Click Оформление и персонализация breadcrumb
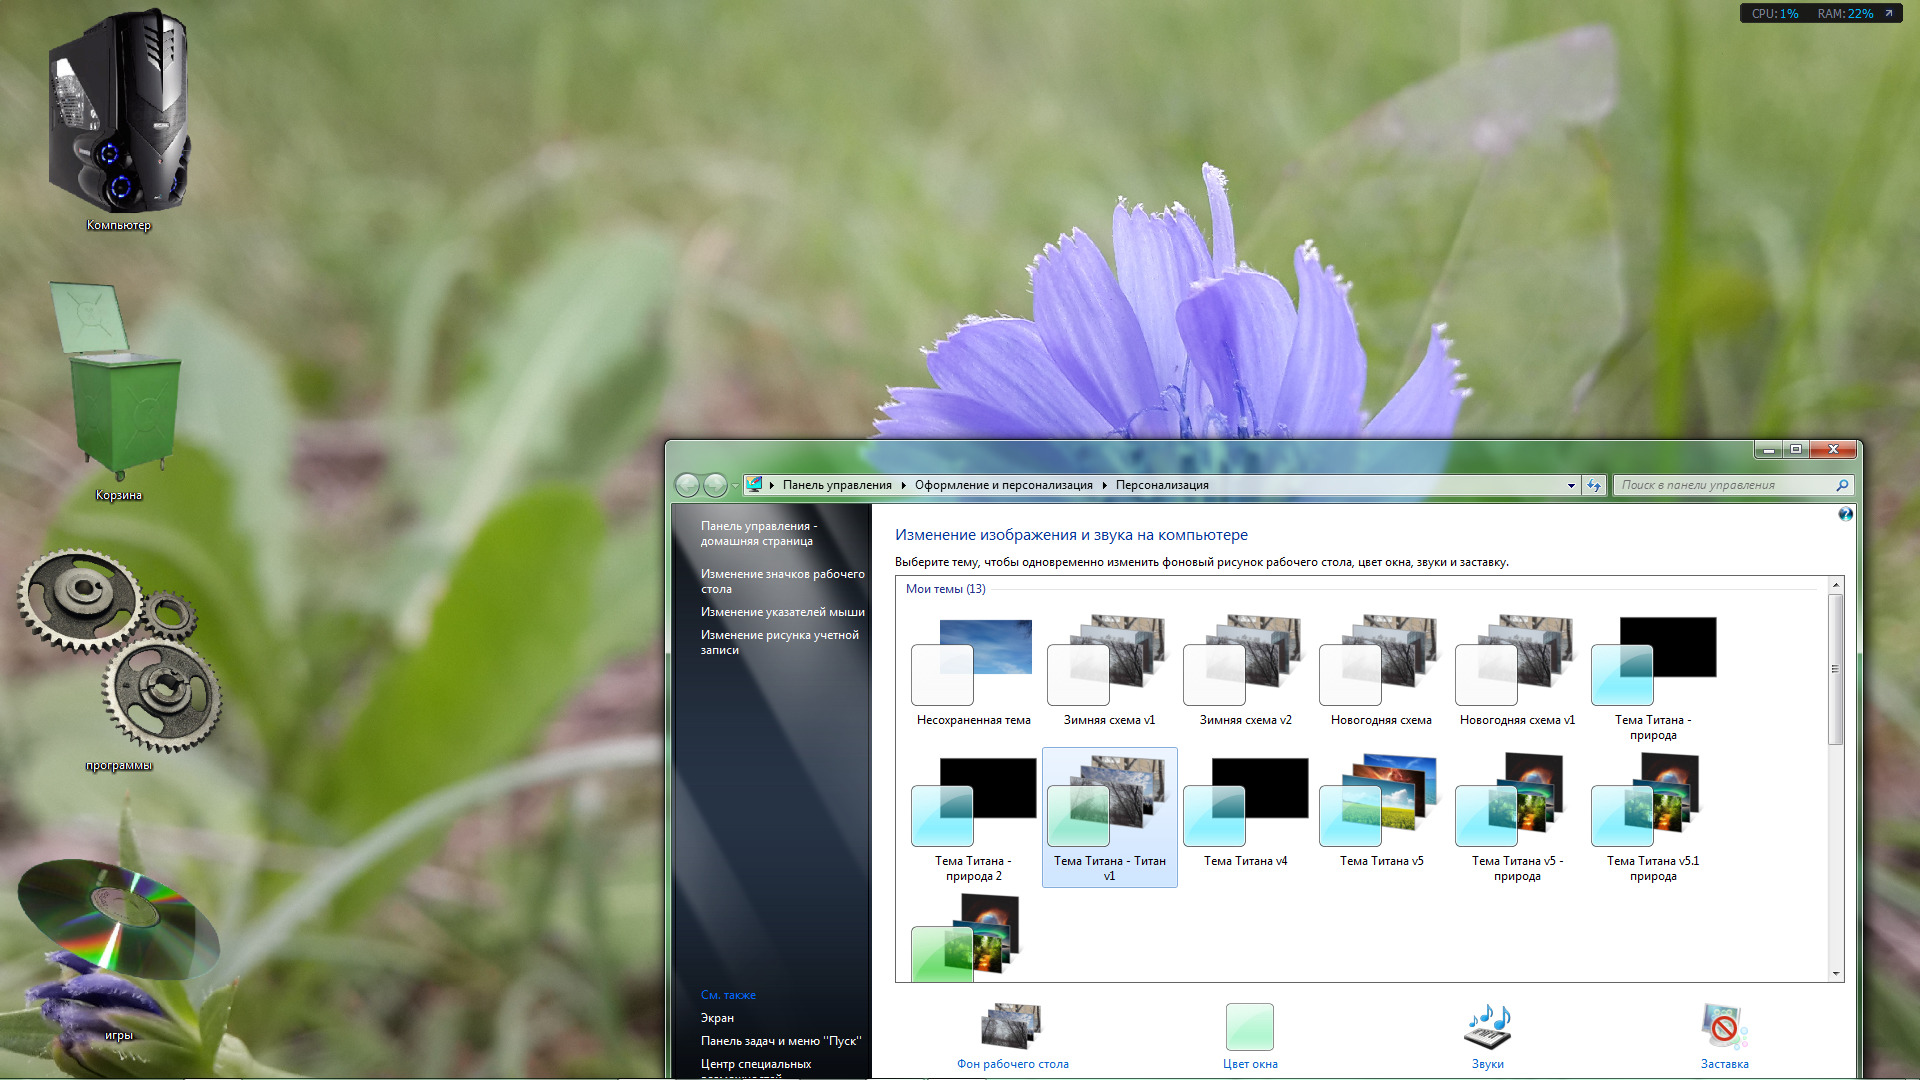 1003,485
